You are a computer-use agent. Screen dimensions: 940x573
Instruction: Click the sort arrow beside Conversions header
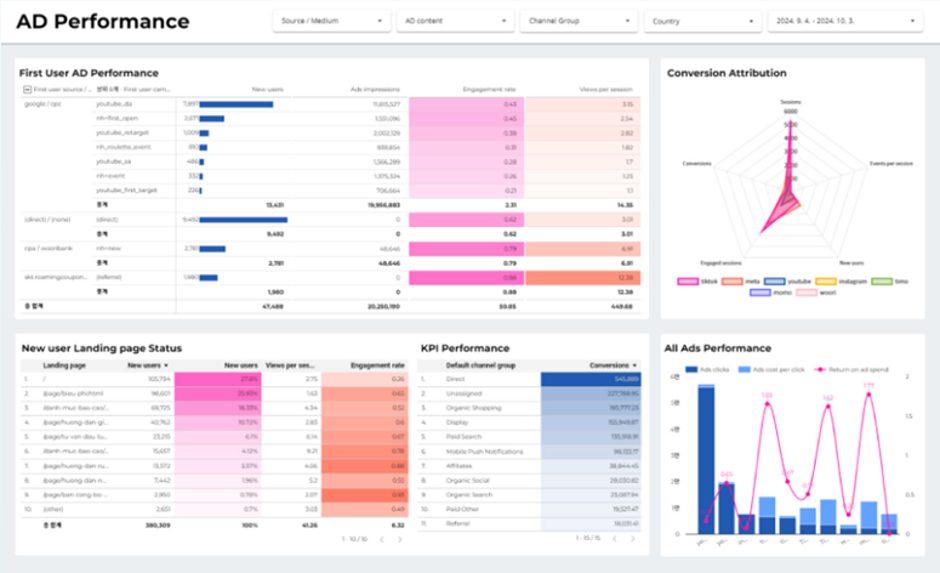635,365
